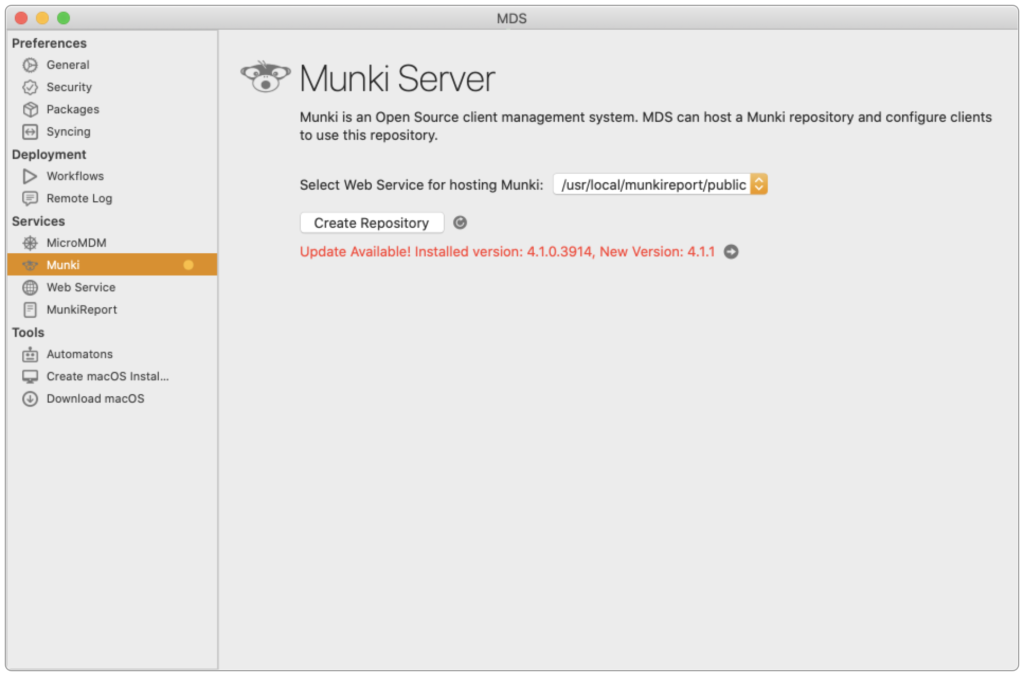Click the Download macOS arrow icon
Image resolution: width=1024 pixels, height=676 pixels.
30,398
